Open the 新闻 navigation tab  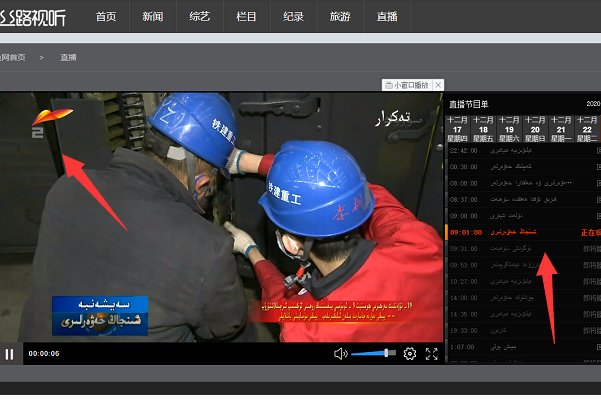coord(153,16)
